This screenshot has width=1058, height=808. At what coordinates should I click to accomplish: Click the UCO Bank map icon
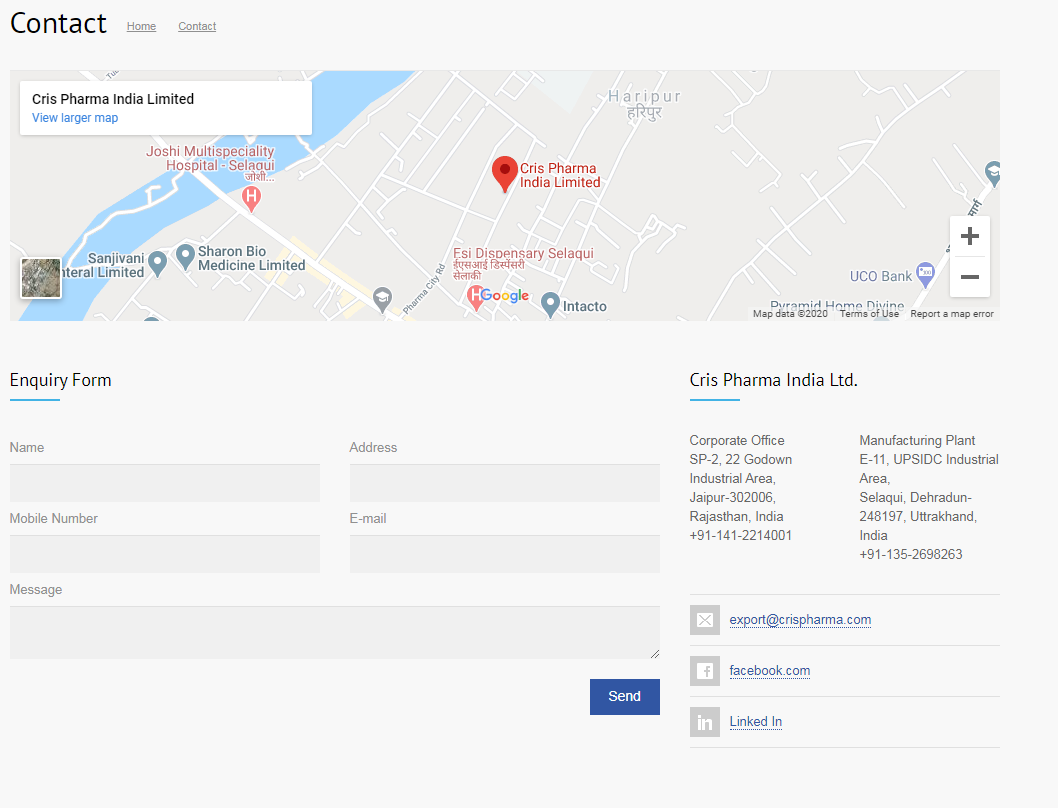925,271
